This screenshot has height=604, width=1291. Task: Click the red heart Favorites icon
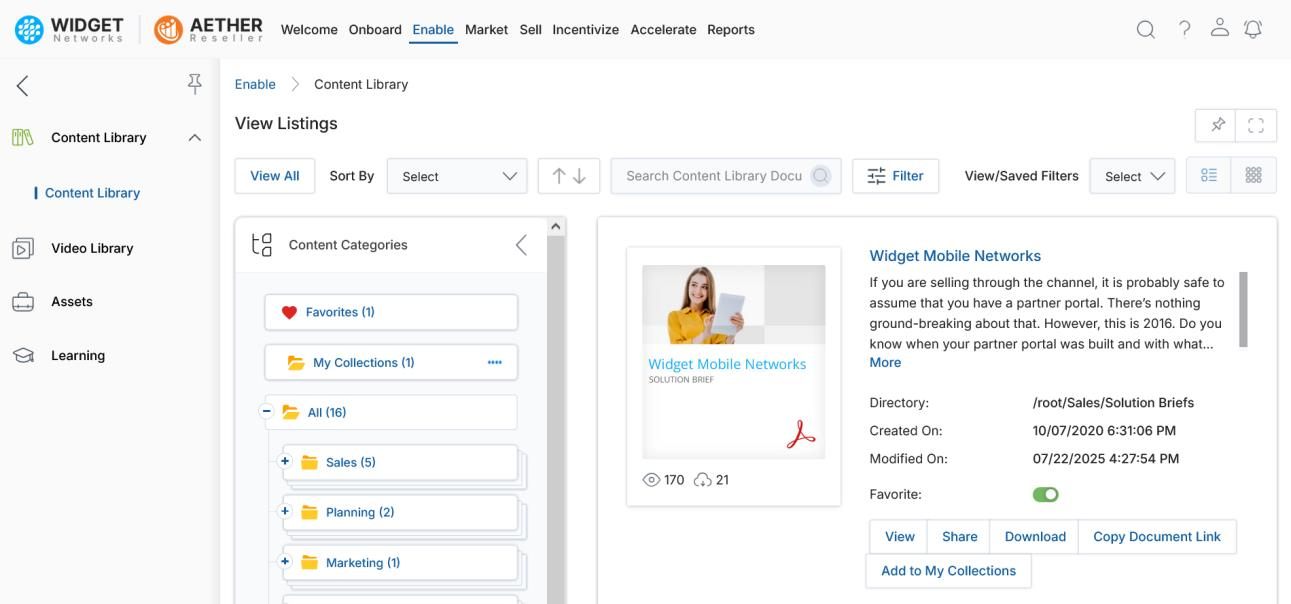click(290, 312)
